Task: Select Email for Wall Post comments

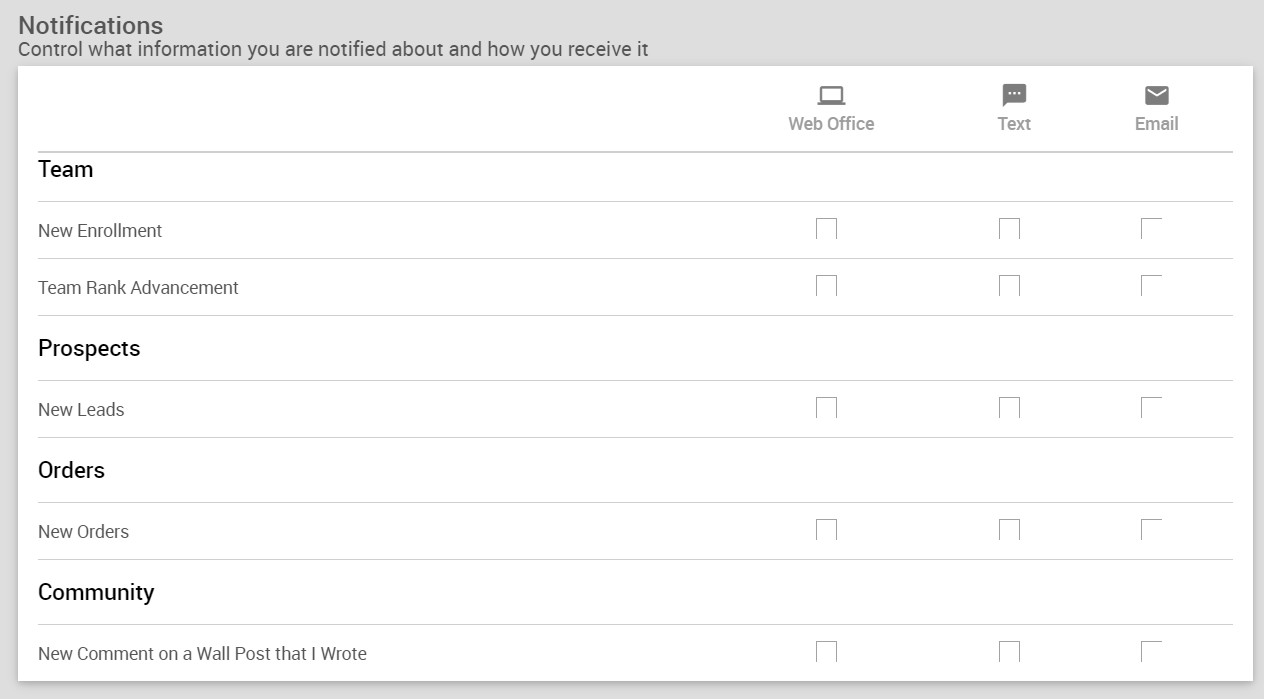Action: (1152, 652)
